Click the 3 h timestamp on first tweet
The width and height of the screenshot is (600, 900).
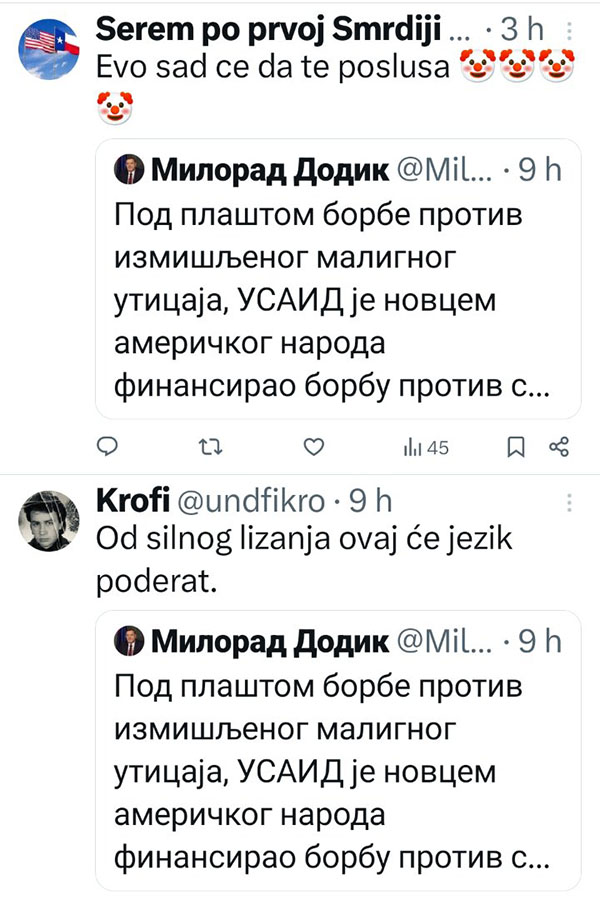point(521,30)
